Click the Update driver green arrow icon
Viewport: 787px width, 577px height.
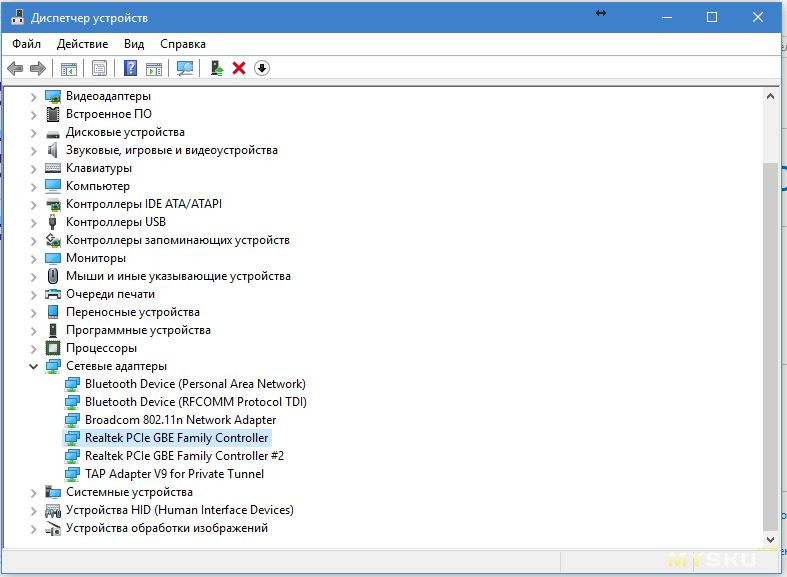click(x=216, y=68)
